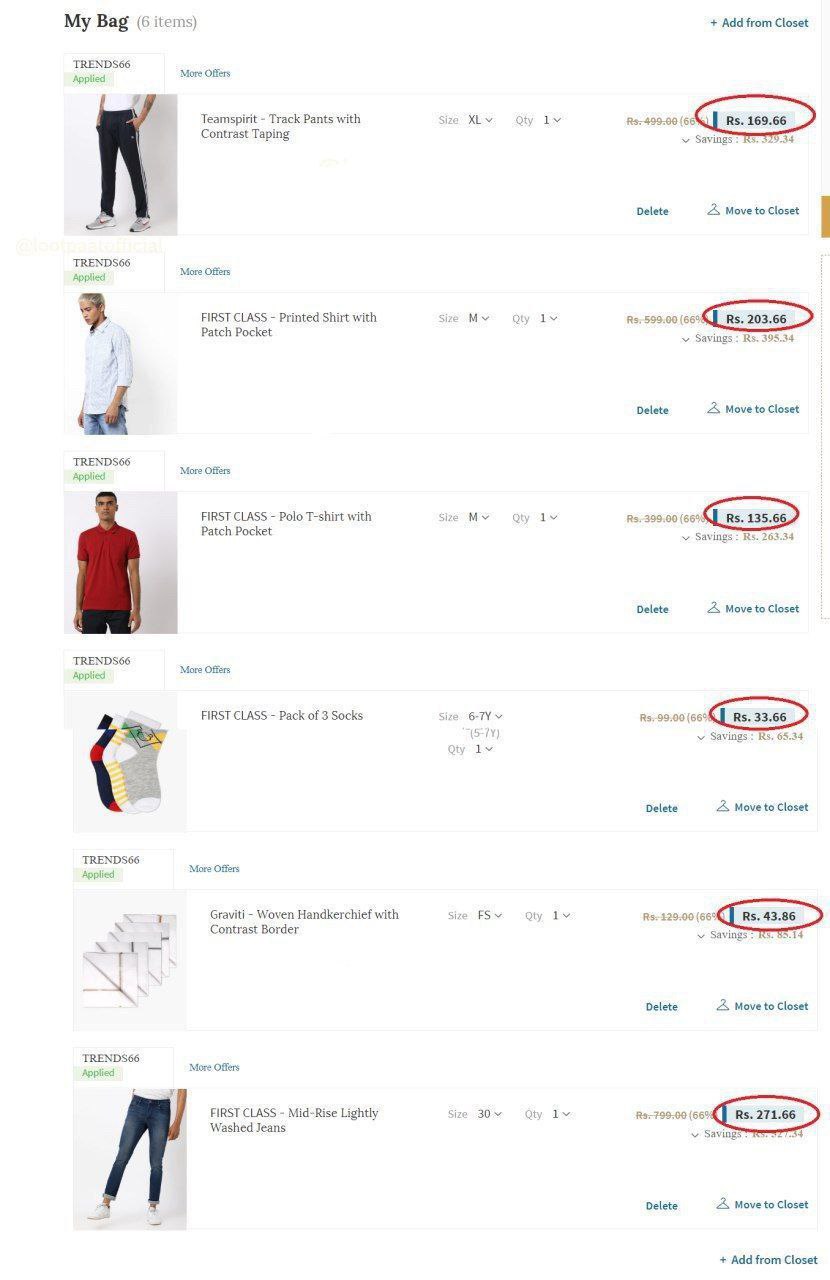Open the Pack of 3 Socks thumbnail
This screenshot has height=1280, width=830.
click(x=129, y=761)
